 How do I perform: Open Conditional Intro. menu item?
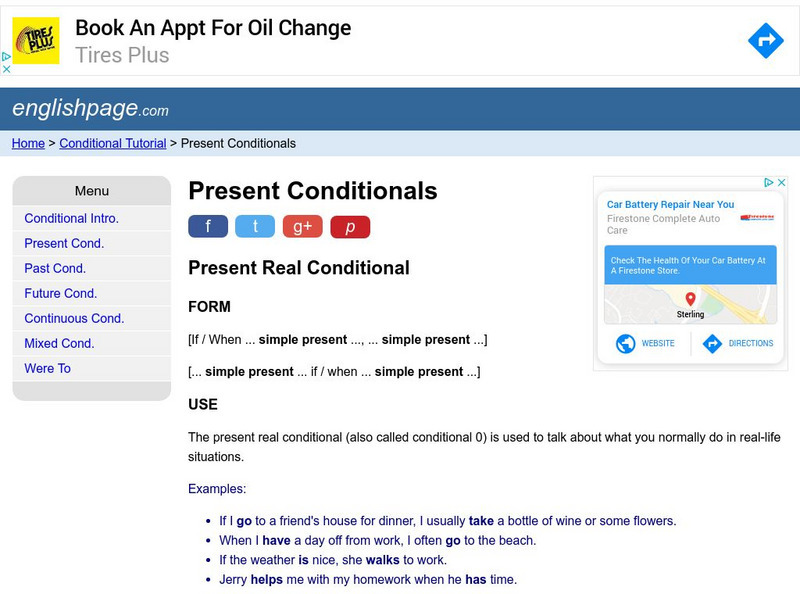coord(71,218)
